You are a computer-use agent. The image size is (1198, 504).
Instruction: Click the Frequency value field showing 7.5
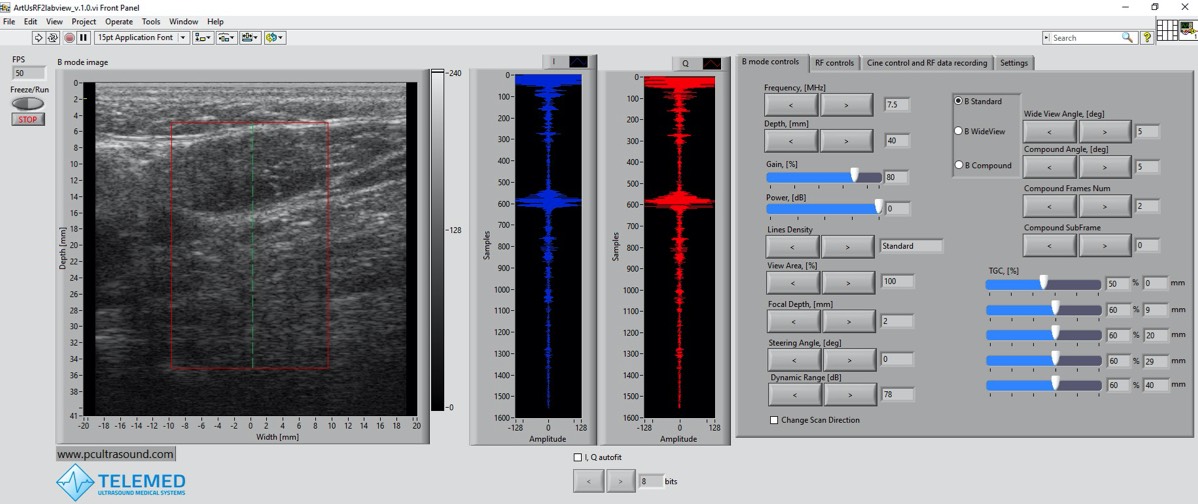(897, 105)
